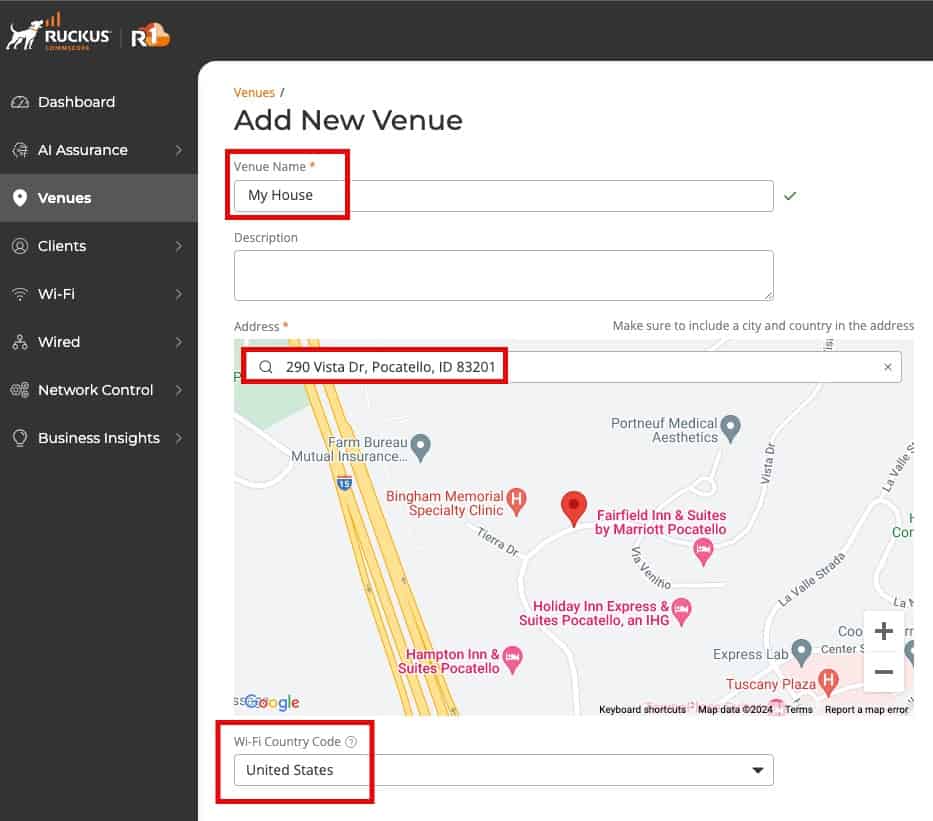Click the I-15 highway shield on map

(x=344, y=482)
